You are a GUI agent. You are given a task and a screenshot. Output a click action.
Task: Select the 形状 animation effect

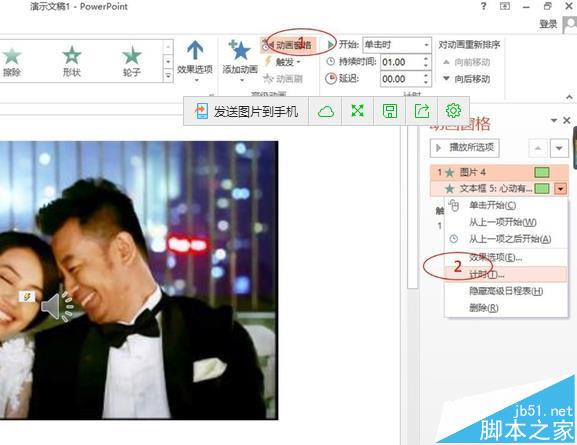(x=72, y=61)
